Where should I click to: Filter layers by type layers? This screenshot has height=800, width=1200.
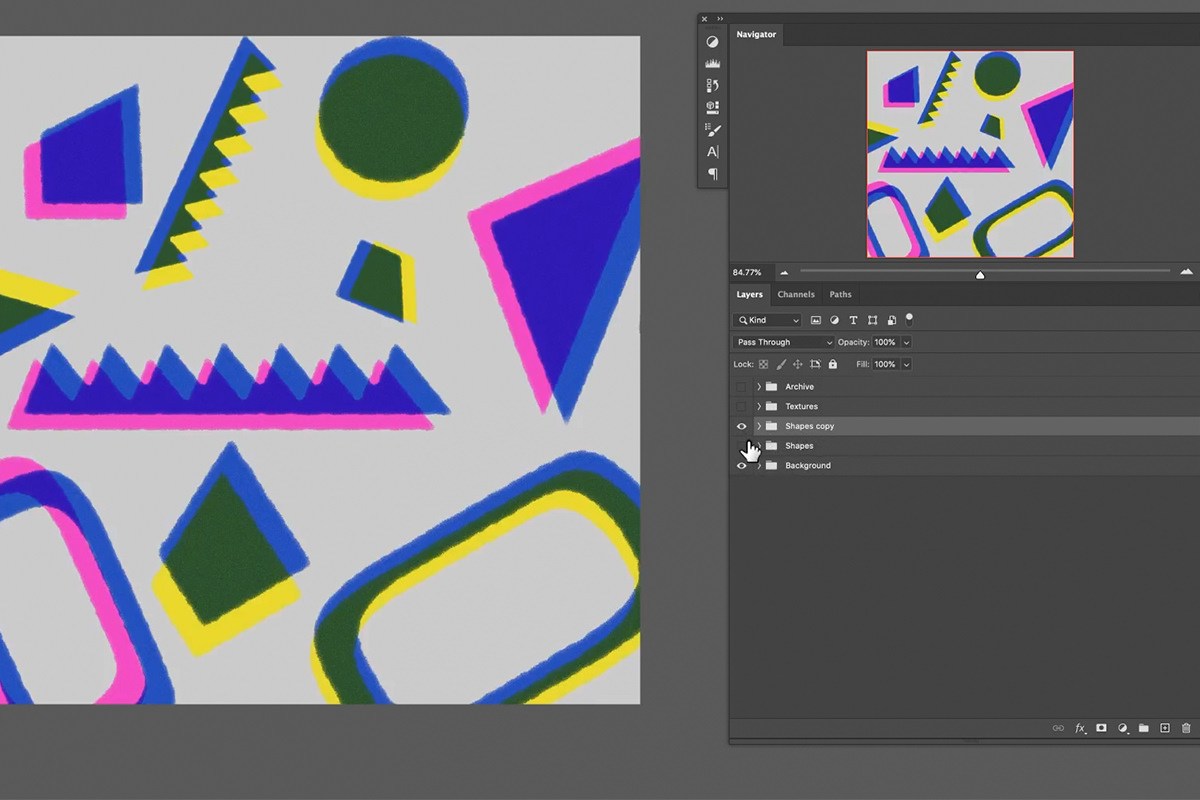(x=853, y=320)
